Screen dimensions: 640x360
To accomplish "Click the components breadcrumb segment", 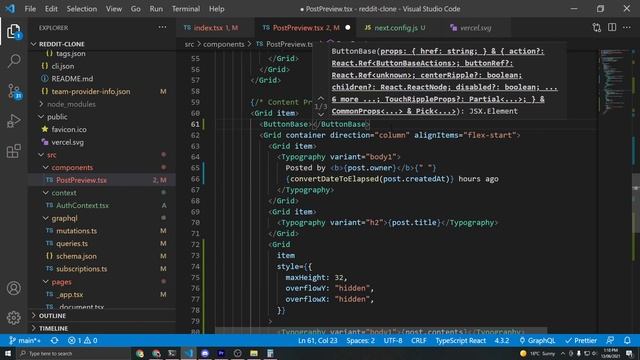I will click(223, 44).
